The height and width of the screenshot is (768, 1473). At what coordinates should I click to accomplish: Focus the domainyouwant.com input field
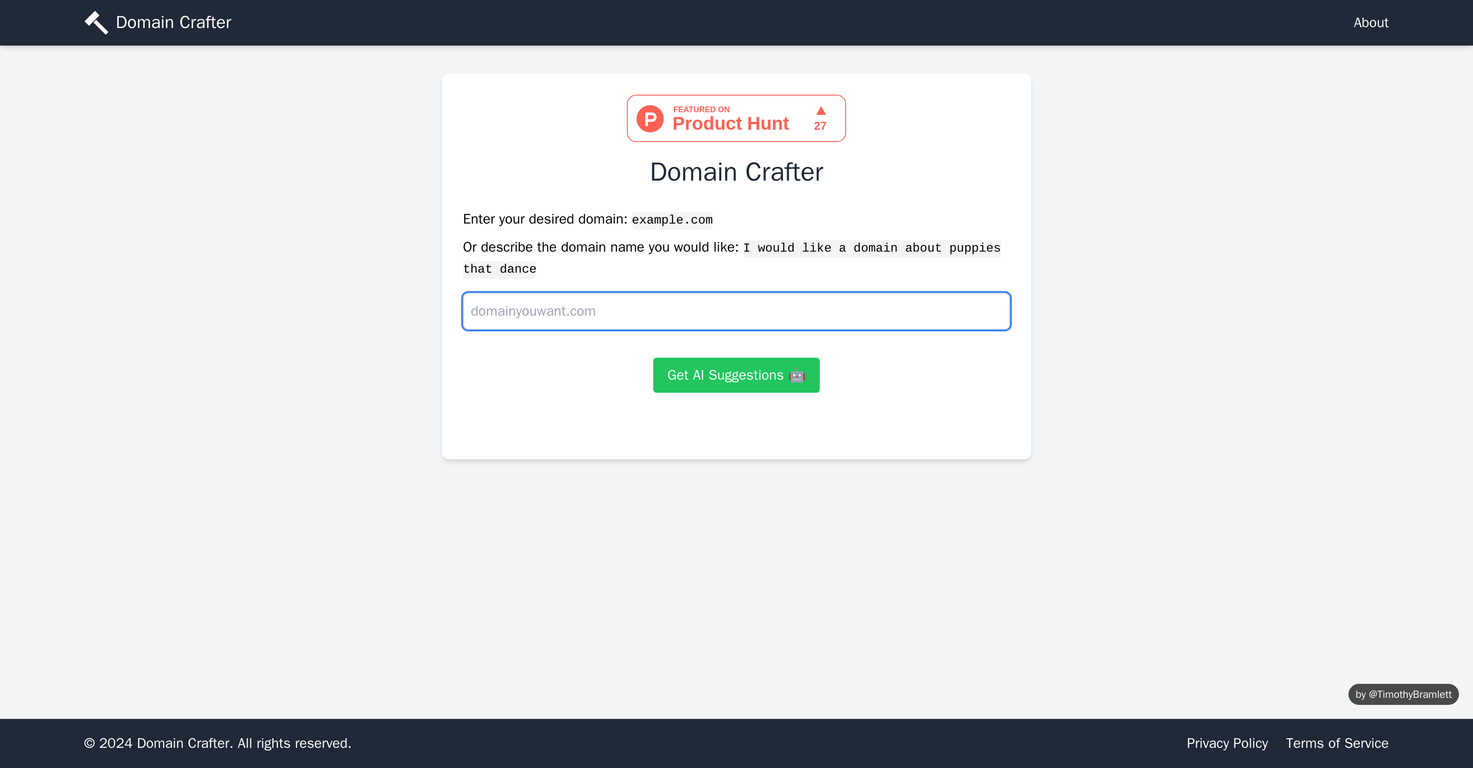tap(736, 311)
